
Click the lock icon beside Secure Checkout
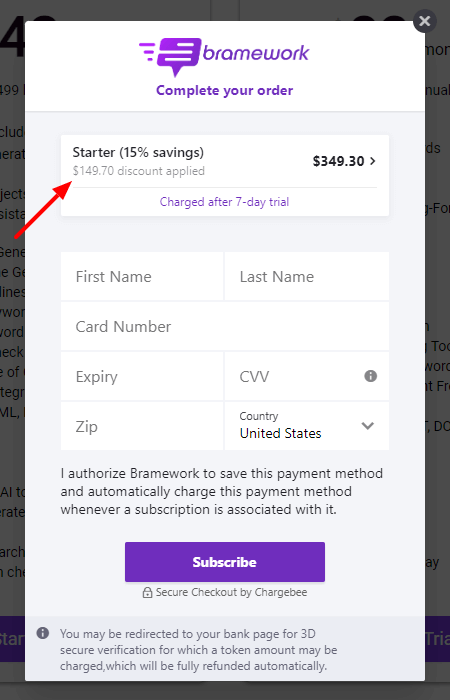coord(147,592)
